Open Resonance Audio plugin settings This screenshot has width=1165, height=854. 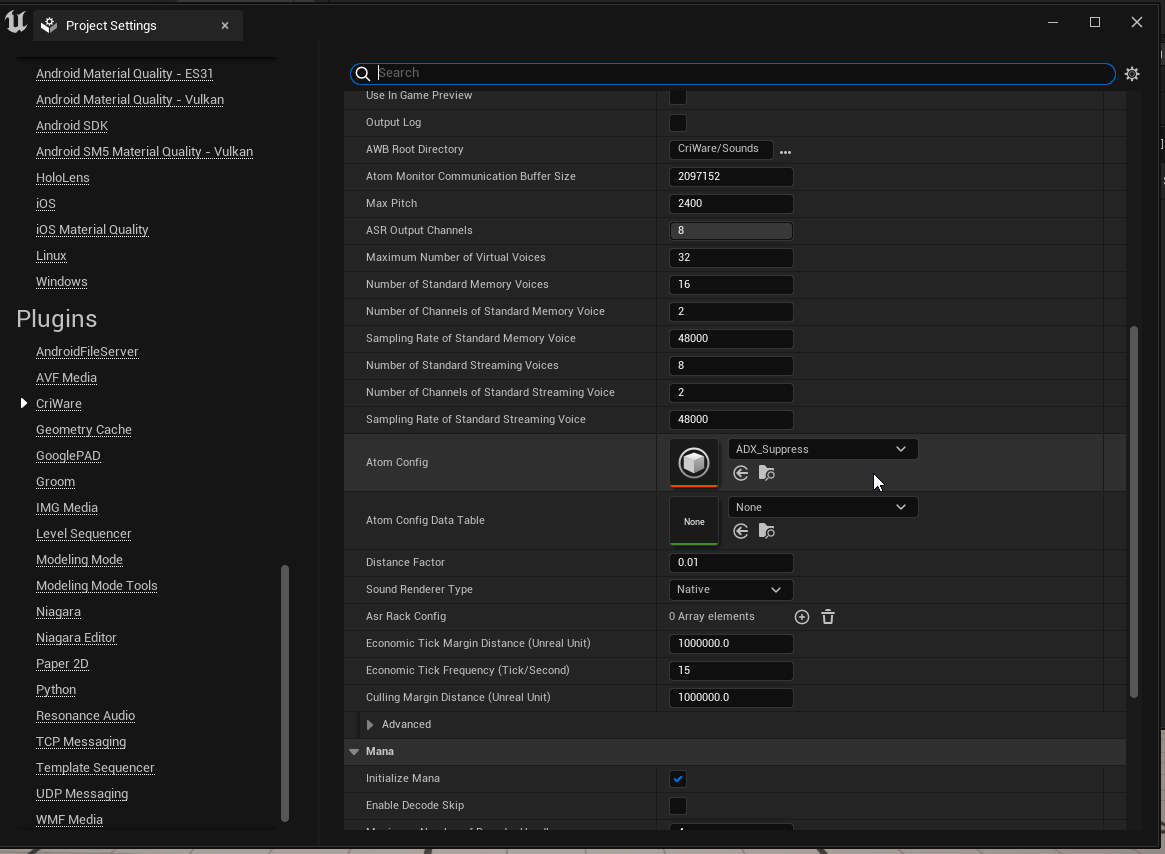pyautogui.click(x=85, y=716)
